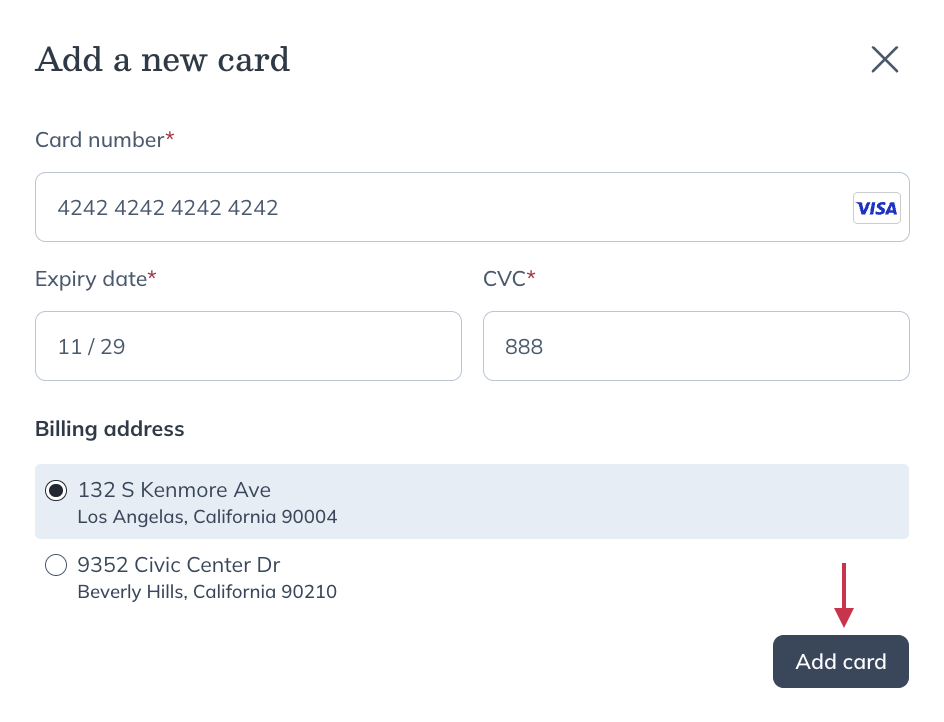Click the Billing address heading
This screenshot has width=944, height=722.
[110, 429]
